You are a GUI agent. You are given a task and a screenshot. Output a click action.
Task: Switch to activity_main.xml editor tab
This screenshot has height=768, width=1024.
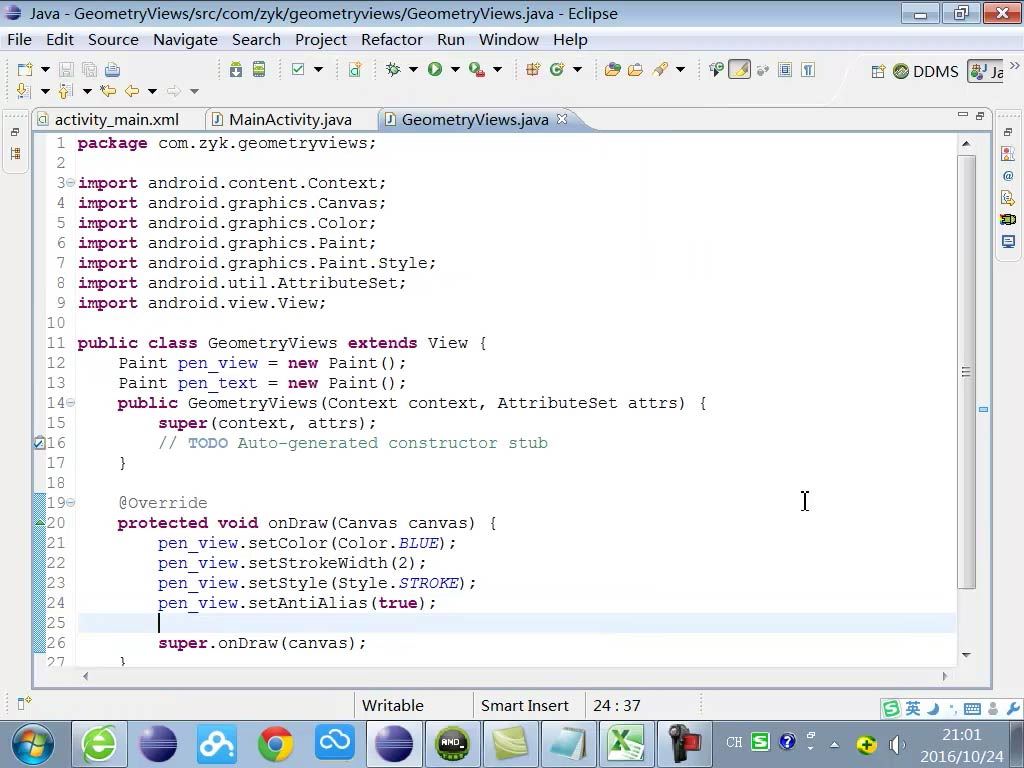coord(116,120)
